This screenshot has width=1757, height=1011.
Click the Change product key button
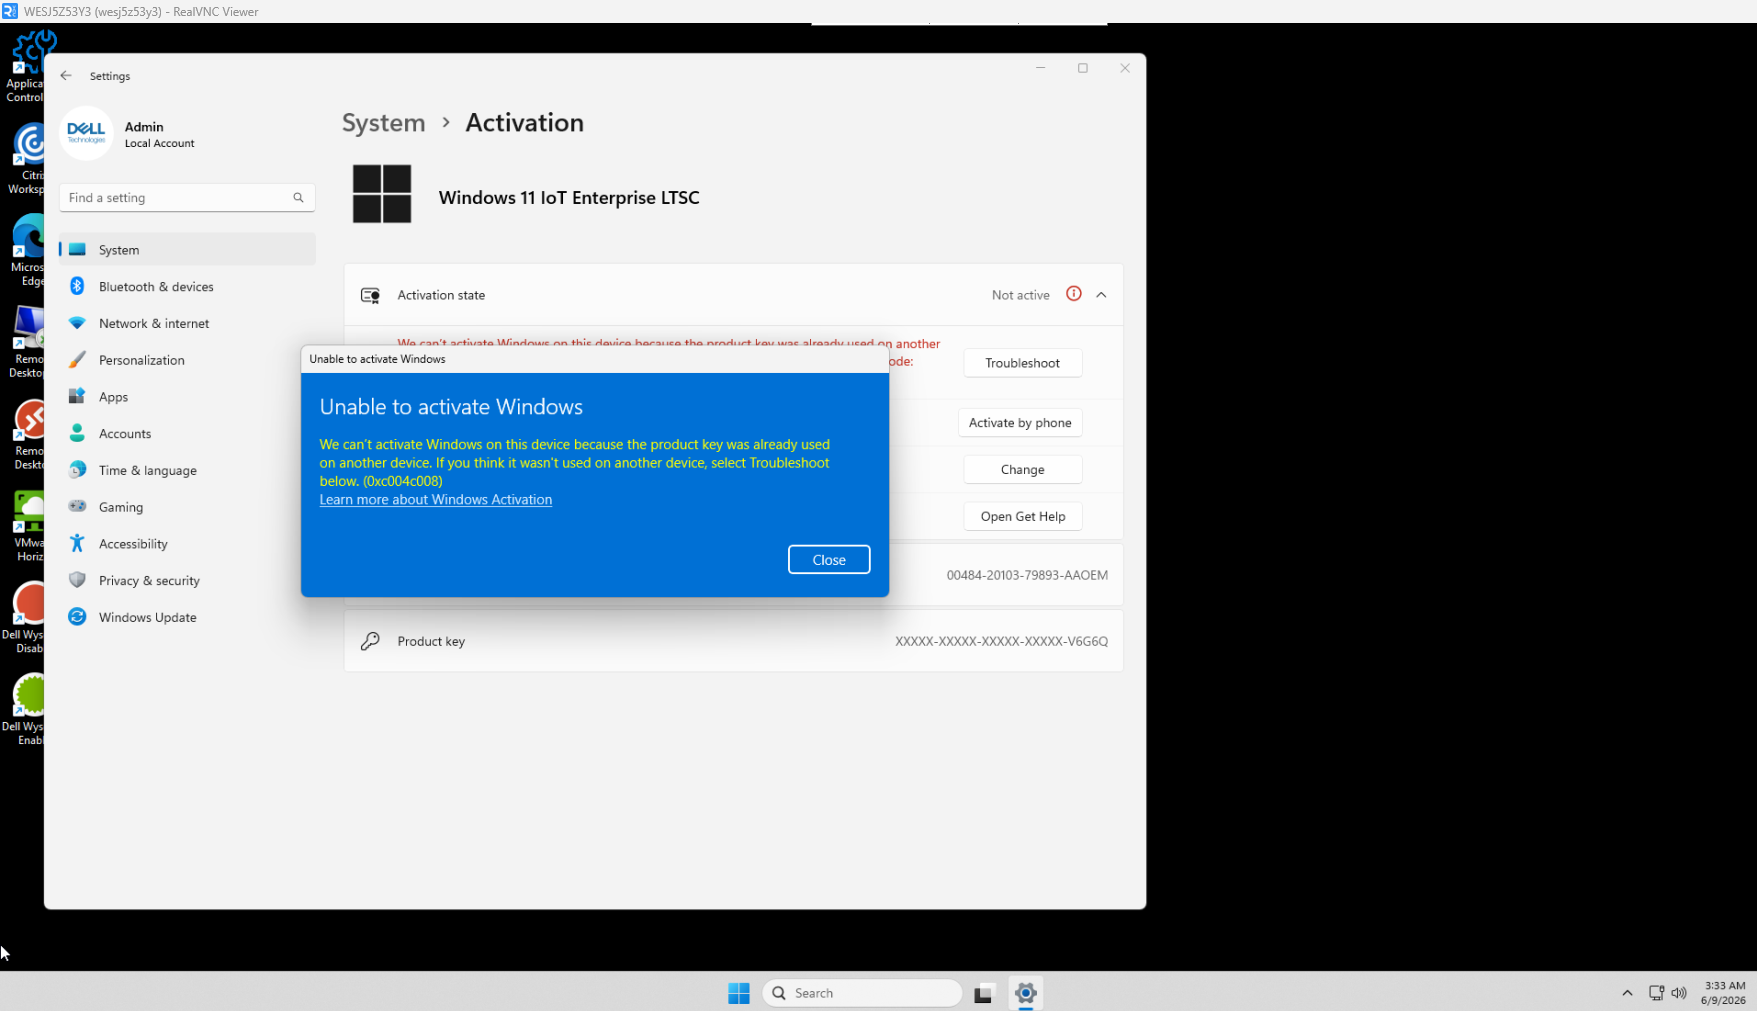click(1022, 470)
